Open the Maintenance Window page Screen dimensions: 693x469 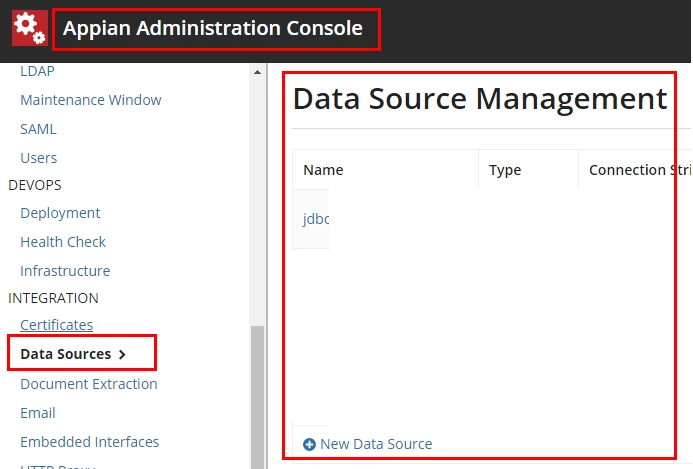coord(91,100)
